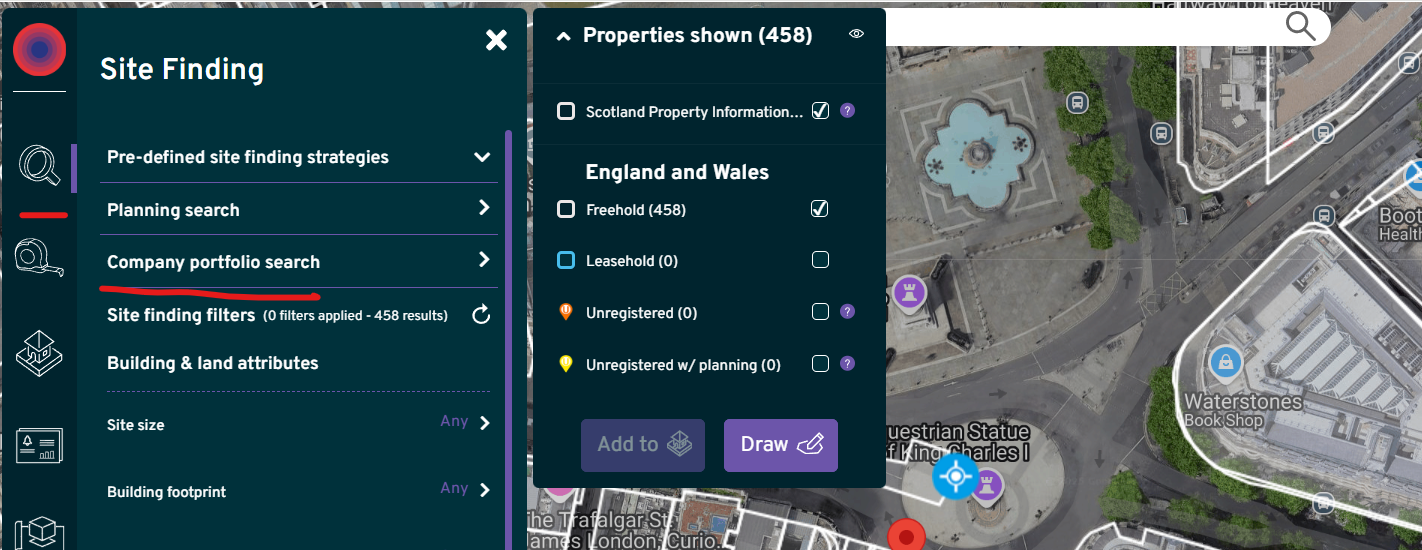
Task: Uncheck the Freehold (458) right checkbox
Action: (x=820, y=209)
